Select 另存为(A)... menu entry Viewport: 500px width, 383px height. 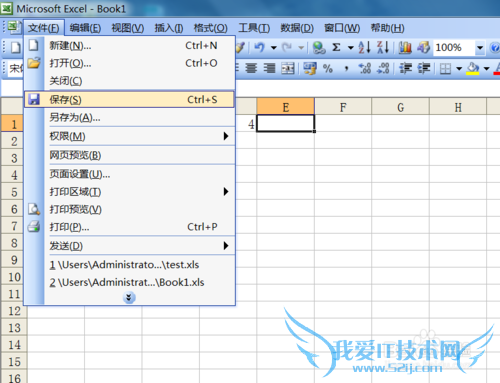130,117
